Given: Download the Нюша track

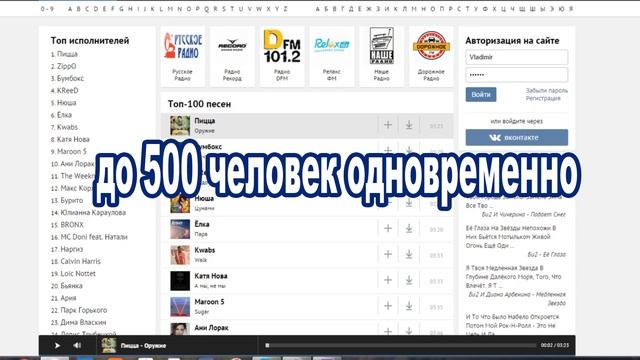Looking at the screenshot, I should 409,203.
